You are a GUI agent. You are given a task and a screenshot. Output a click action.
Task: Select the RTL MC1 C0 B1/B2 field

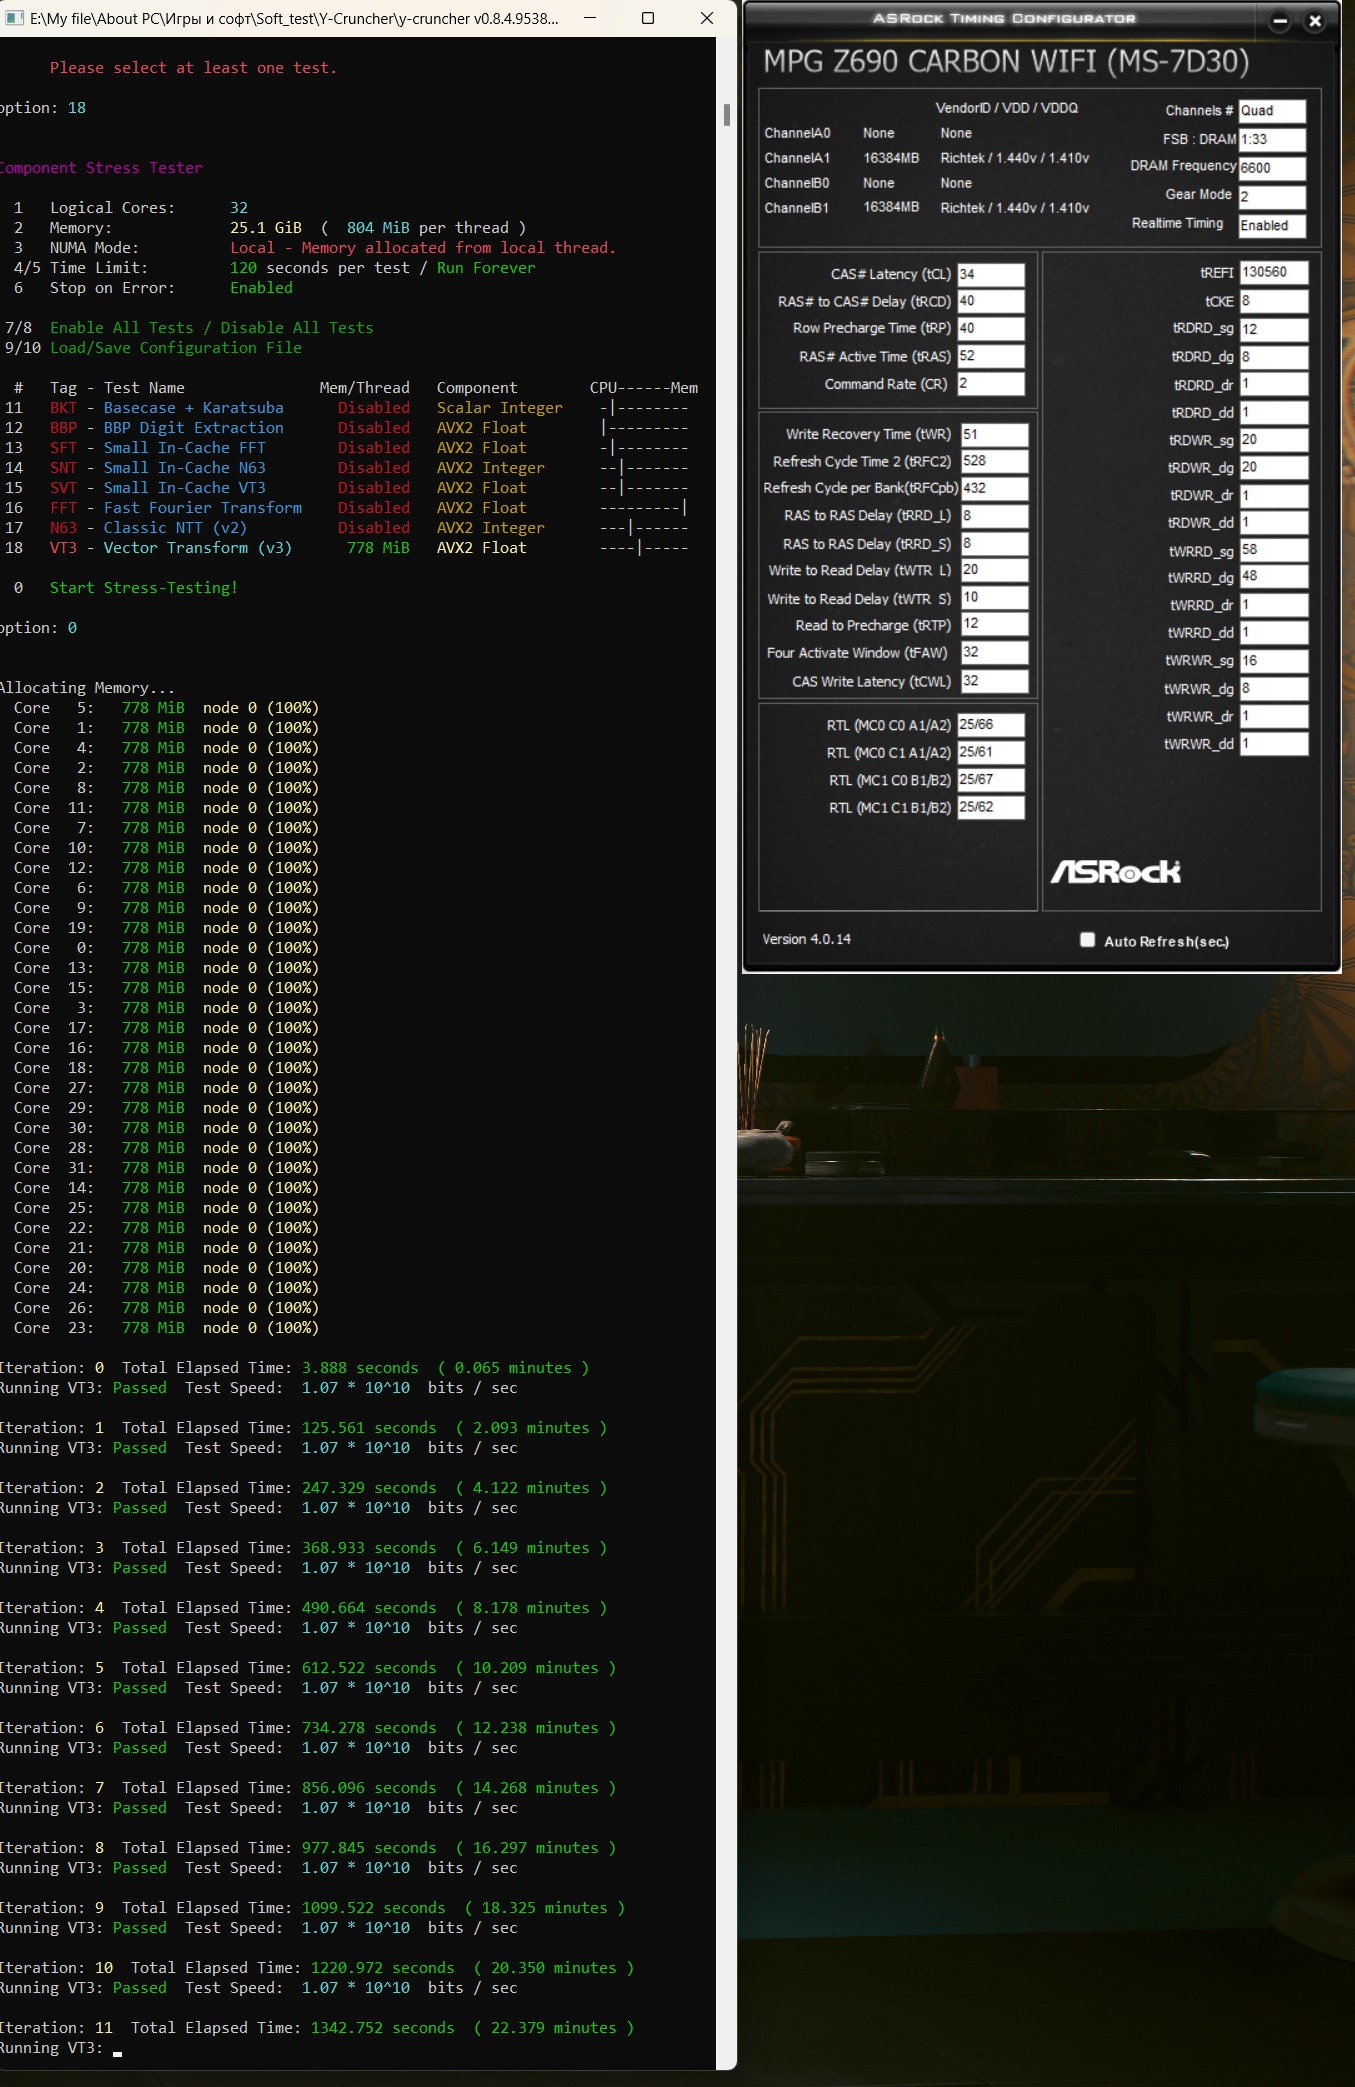coord(991,780)
